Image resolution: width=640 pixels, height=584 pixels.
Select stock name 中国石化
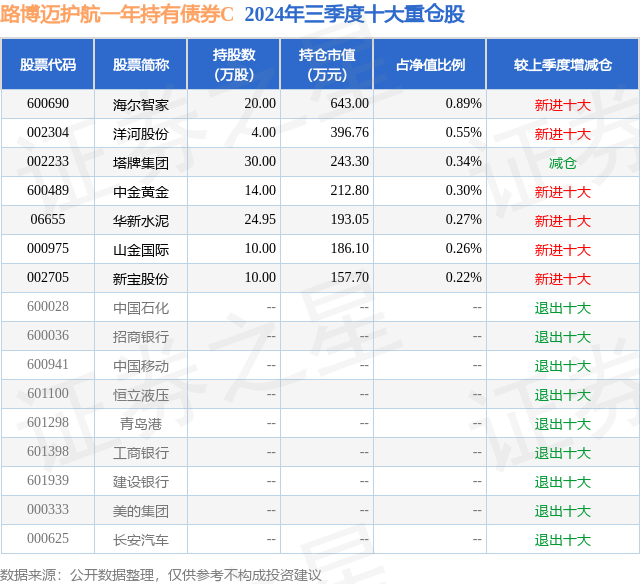click(x=141, y=308)
